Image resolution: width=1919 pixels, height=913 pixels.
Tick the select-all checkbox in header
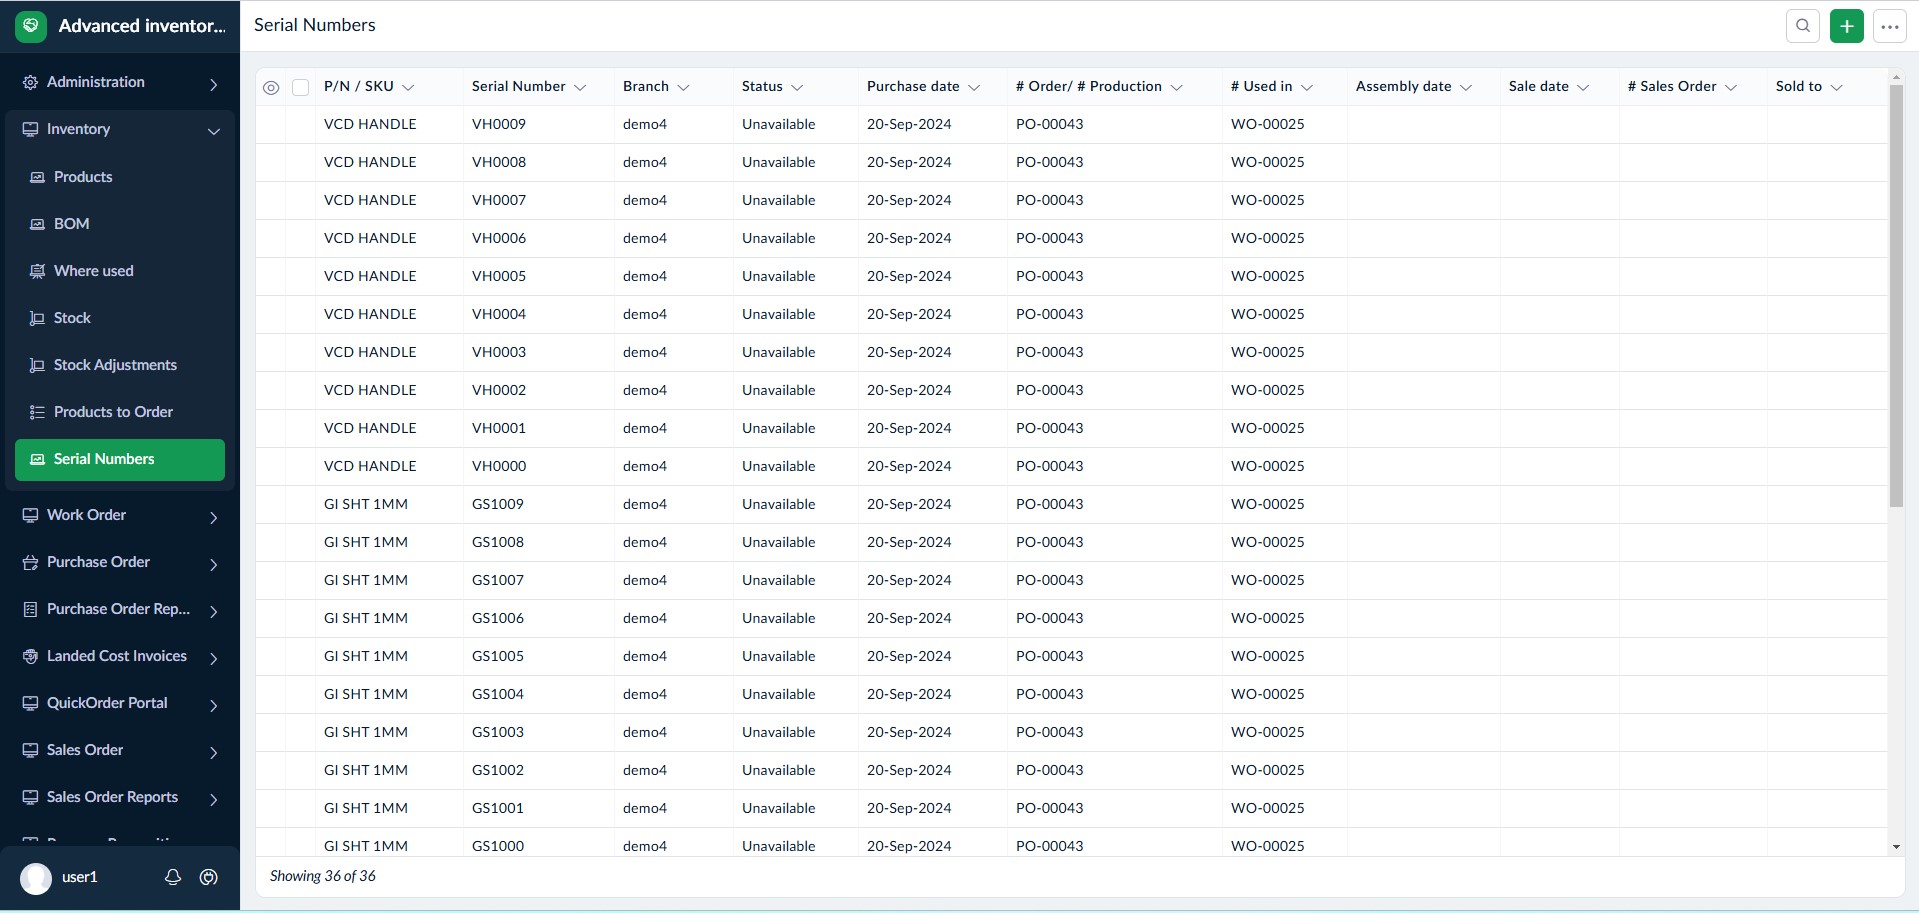(x=300, y=88)
